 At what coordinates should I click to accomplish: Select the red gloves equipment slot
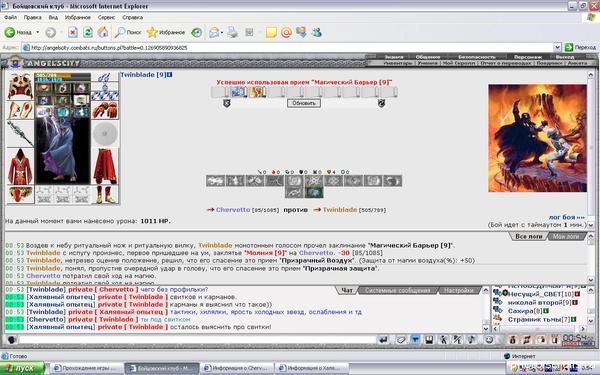click(x=105, y=110)
